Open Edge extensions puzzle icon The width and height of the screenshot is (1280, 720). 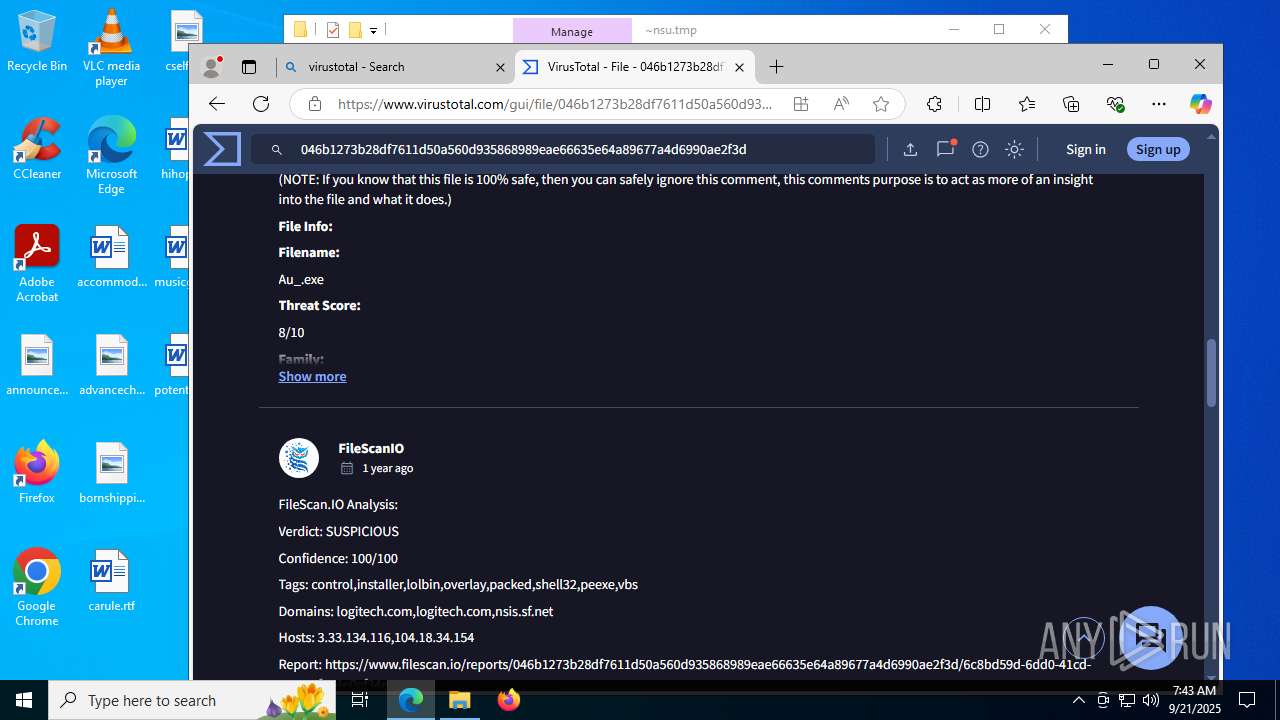pos(935,104)
